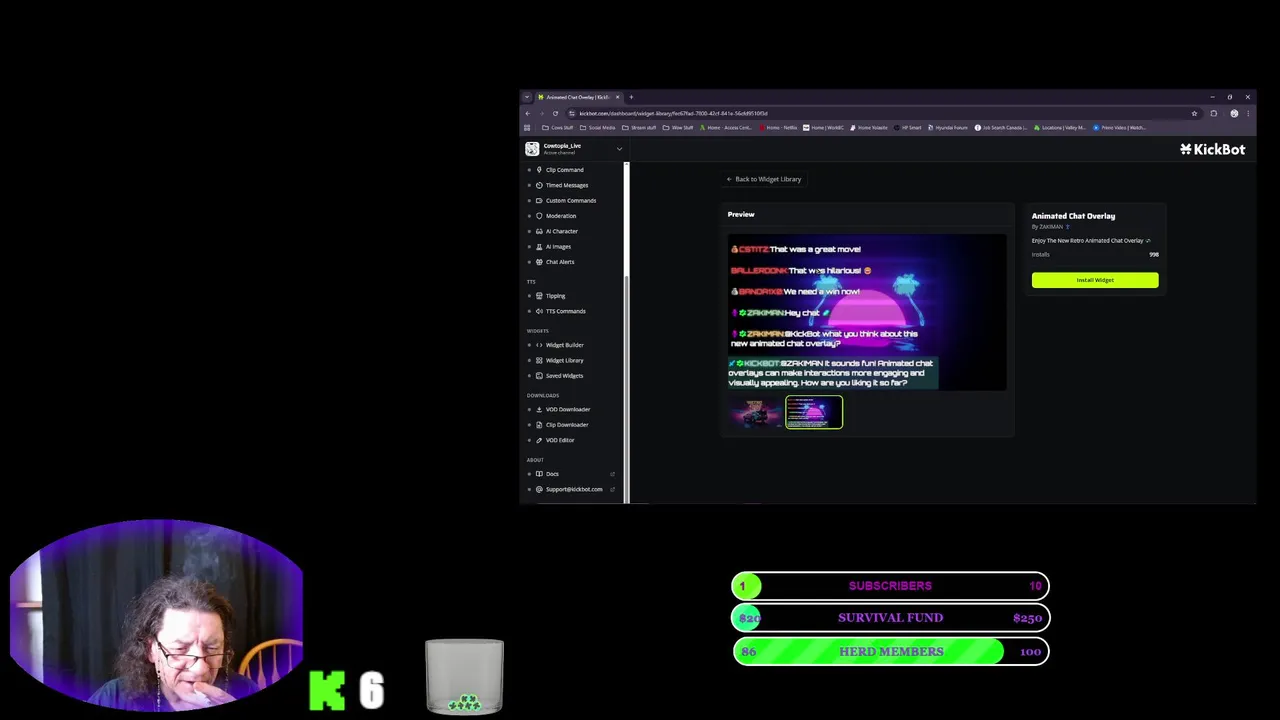Click the Cowtopia_Live channel avatar
The height and width of the screenshot is (720, 1280).
click(x=532, y=149)
